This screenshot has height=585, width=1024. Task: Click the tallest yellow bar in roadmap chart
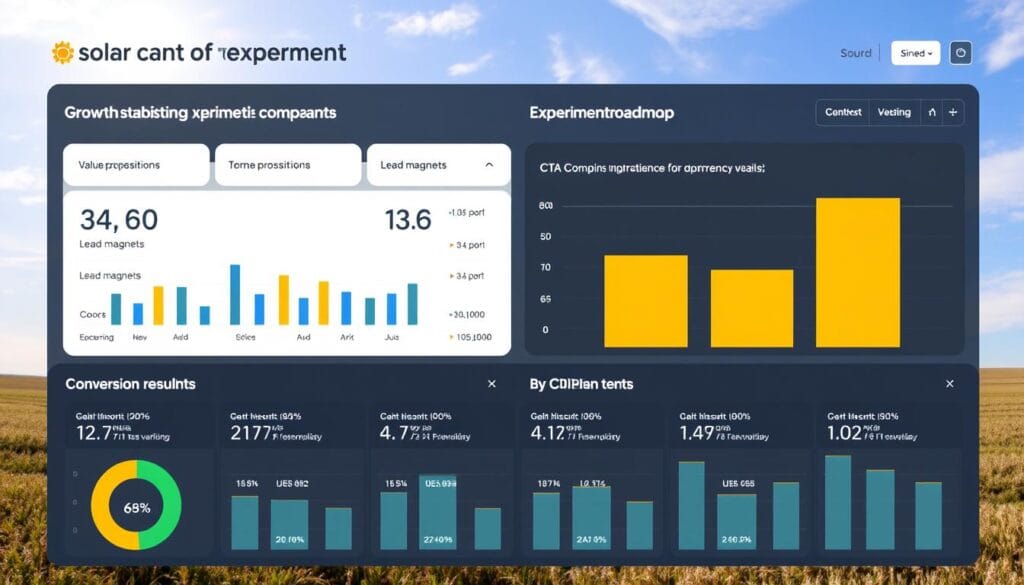[x=858, y=272]
